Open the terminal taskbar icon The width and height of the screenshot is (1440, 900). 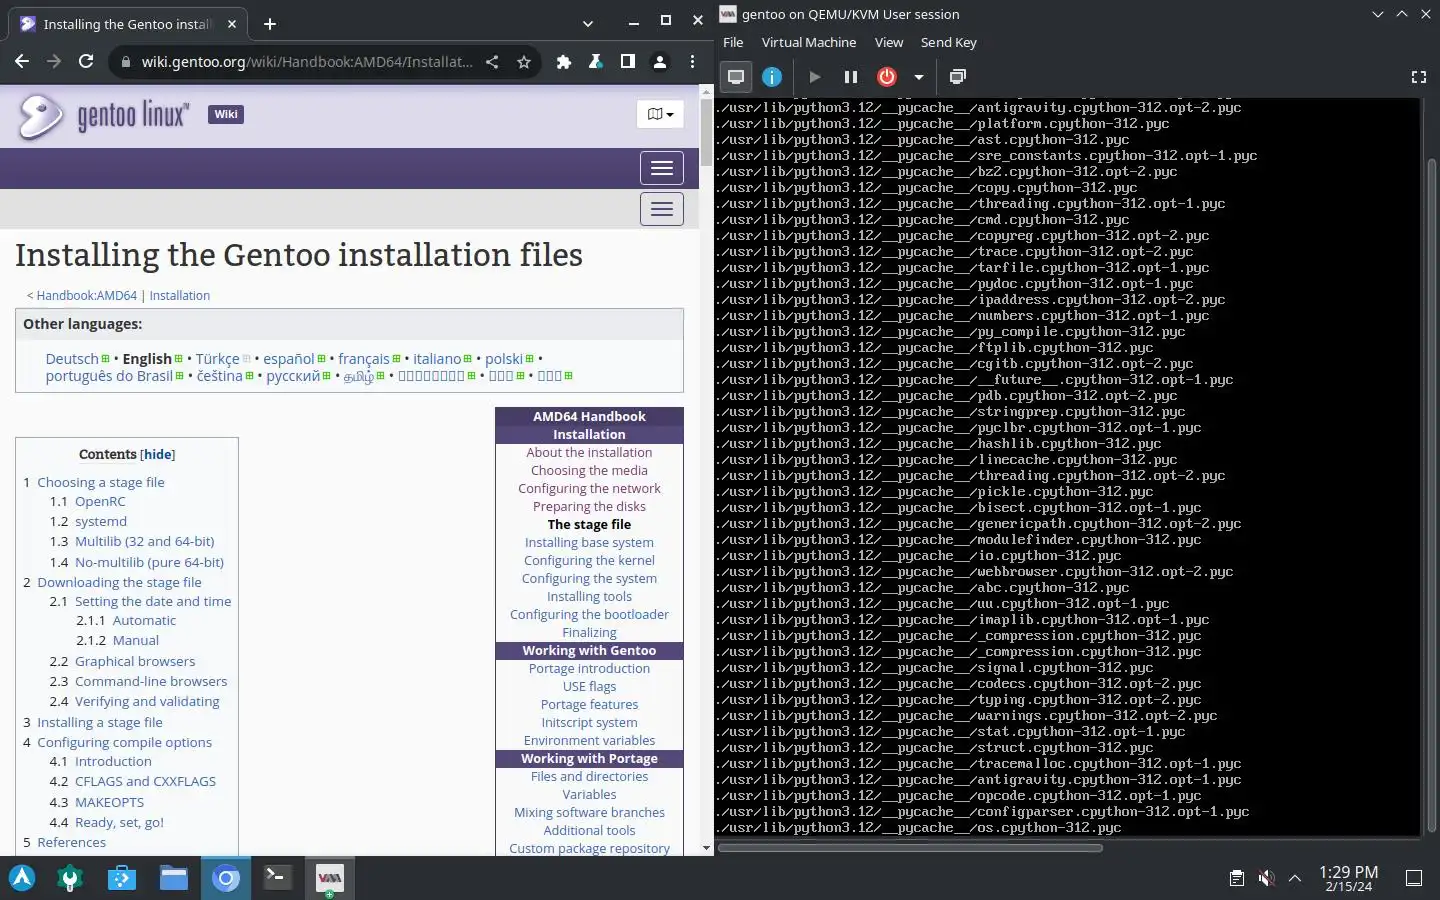click(277, 878)
